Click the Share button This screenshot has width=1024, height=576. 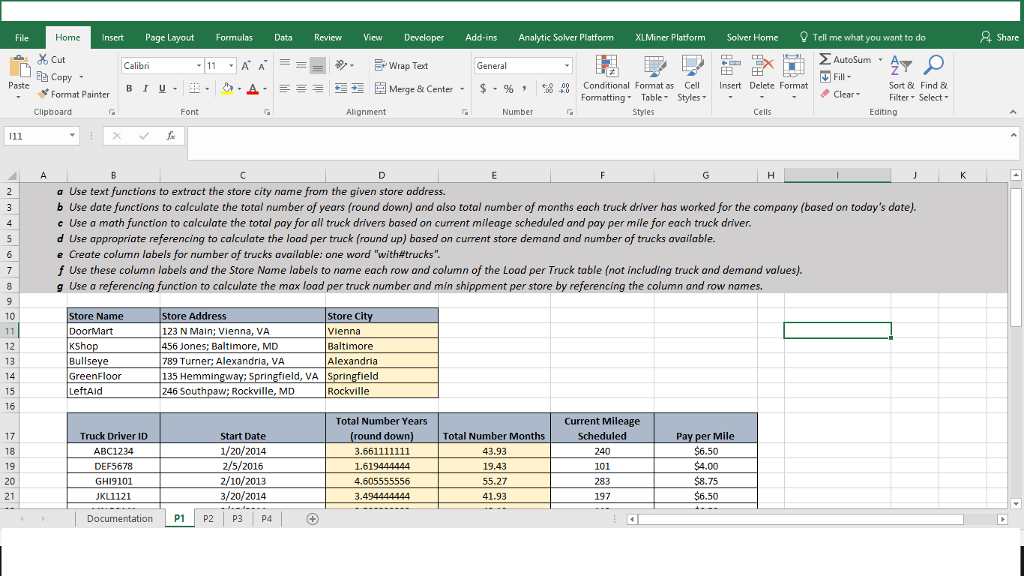click(x=999, y=37)
